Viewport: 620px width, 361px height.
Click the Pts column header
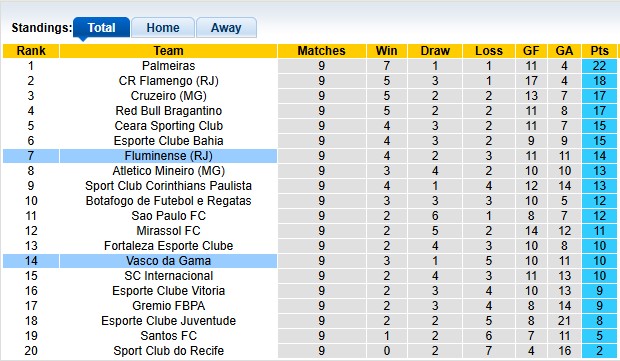[599, 51]
